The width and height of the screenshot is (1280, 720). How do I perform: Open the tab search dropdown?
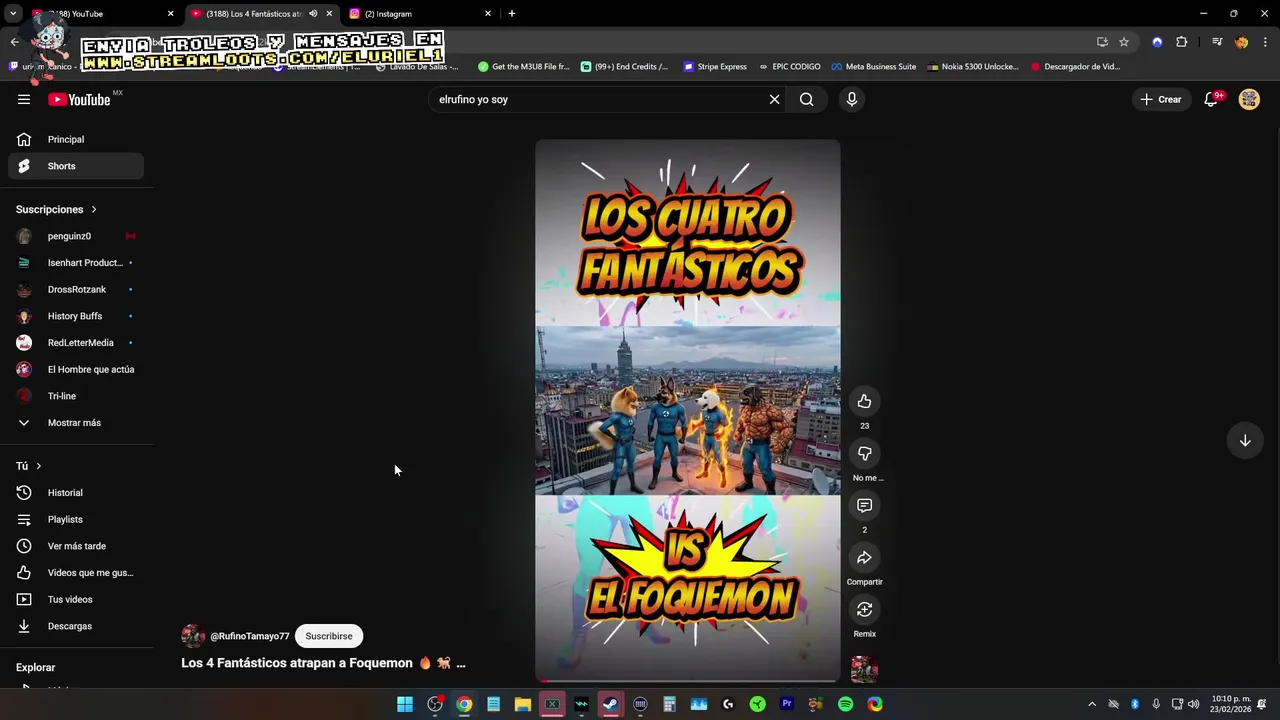(13, 13)
